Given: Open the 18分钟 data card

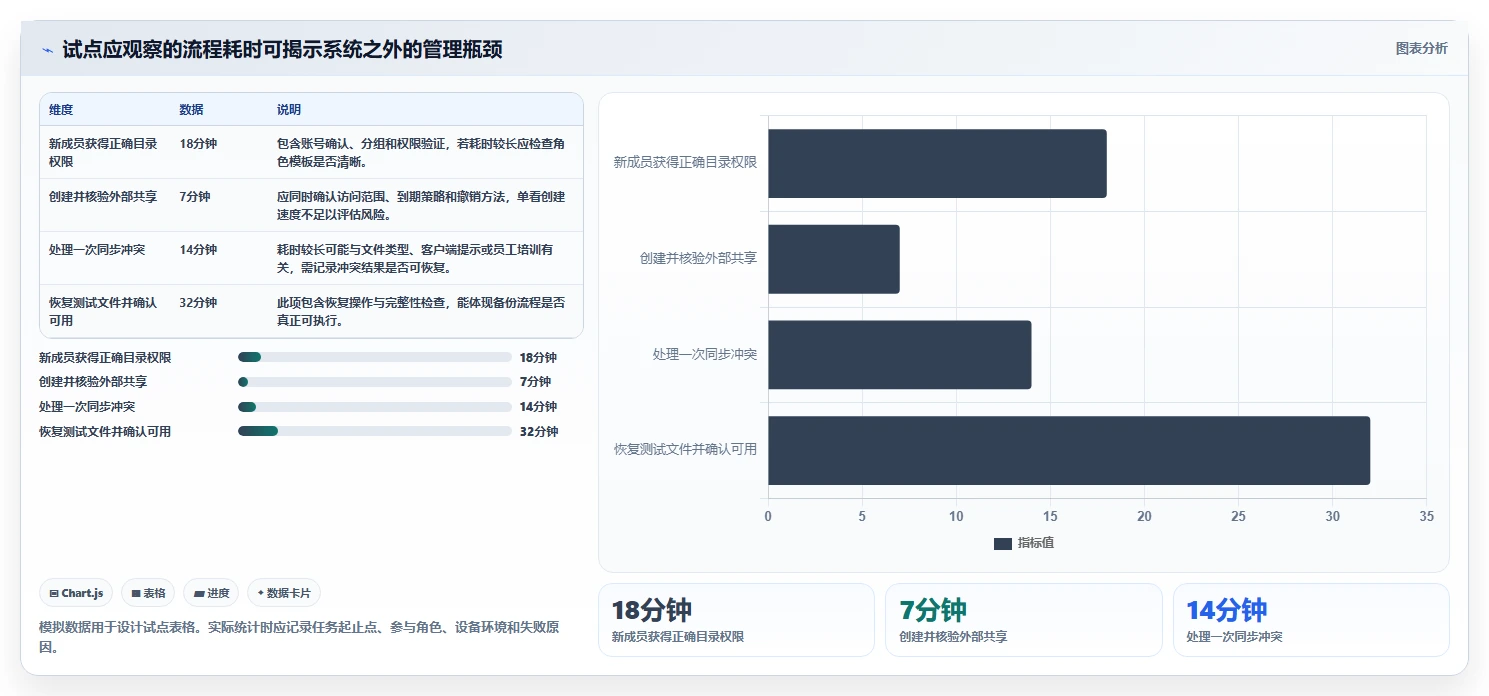Looking at the screenshot, I should 736,620.
